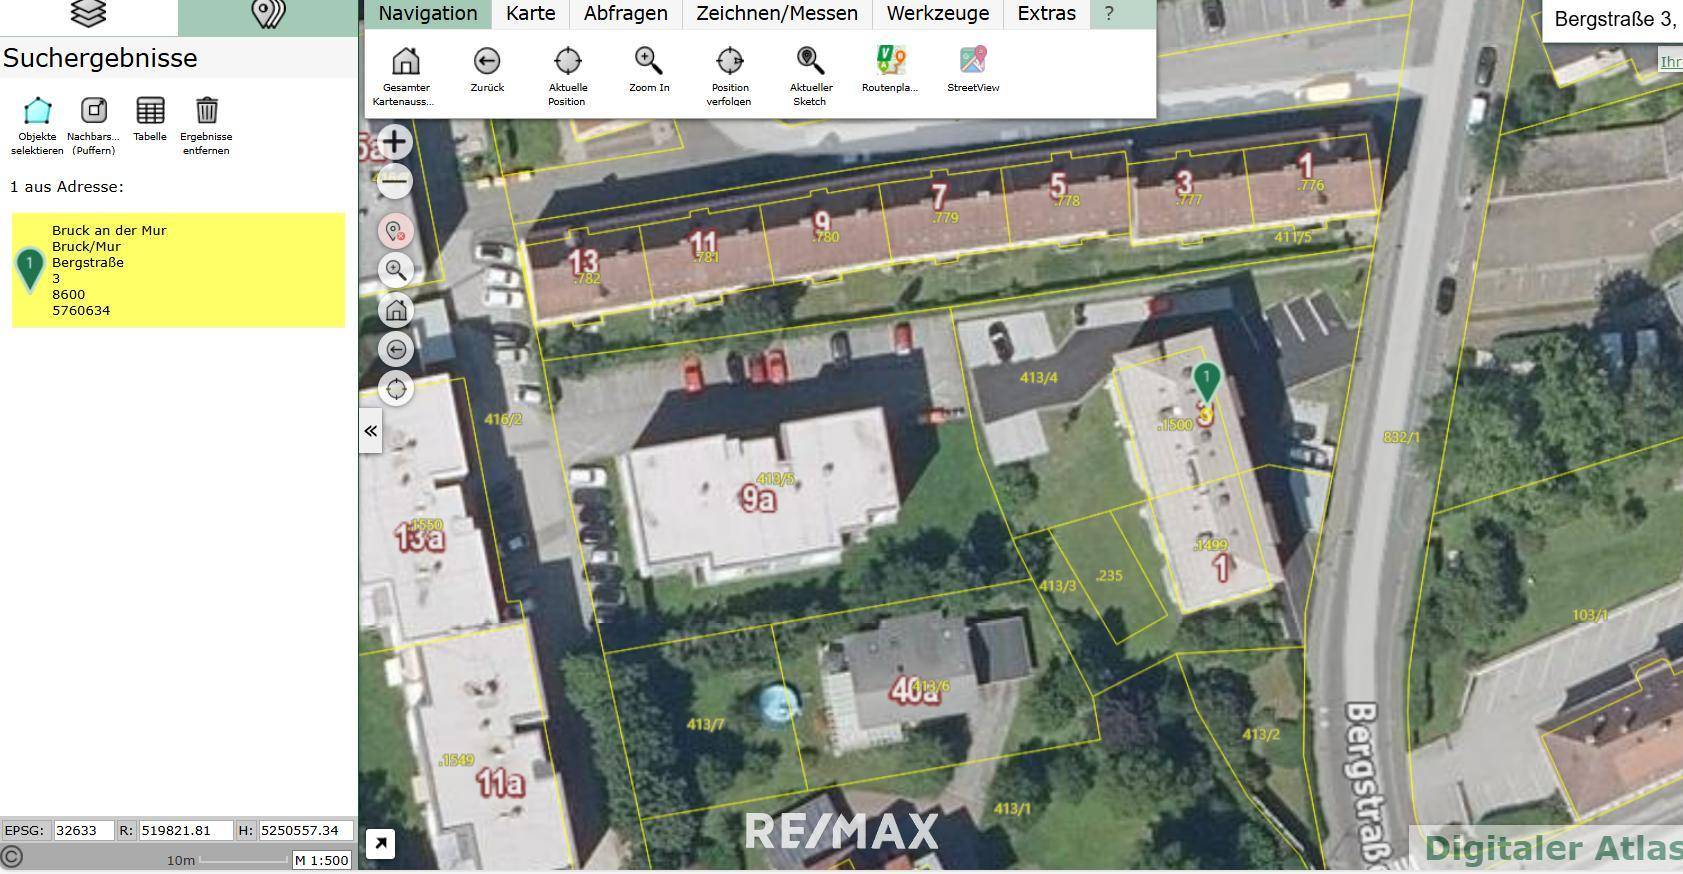This screenshot has width=1683, height=874.
Task: Open the Karte menu tab
Action: click(x=530, y=14)
